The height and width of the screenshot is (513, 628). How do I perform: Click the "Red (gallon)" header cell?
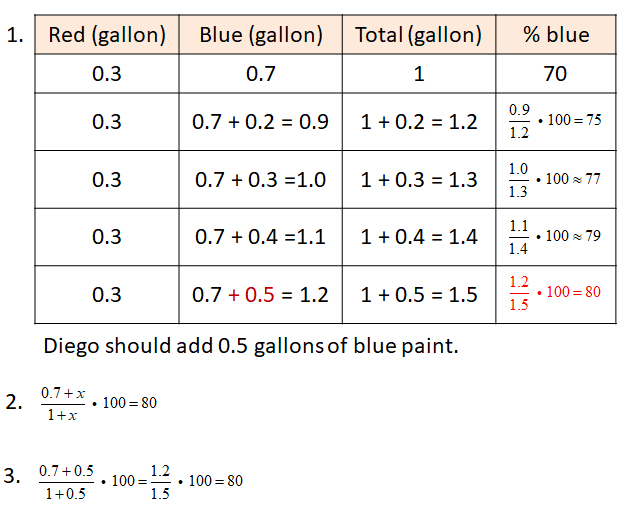pos(107,36)
